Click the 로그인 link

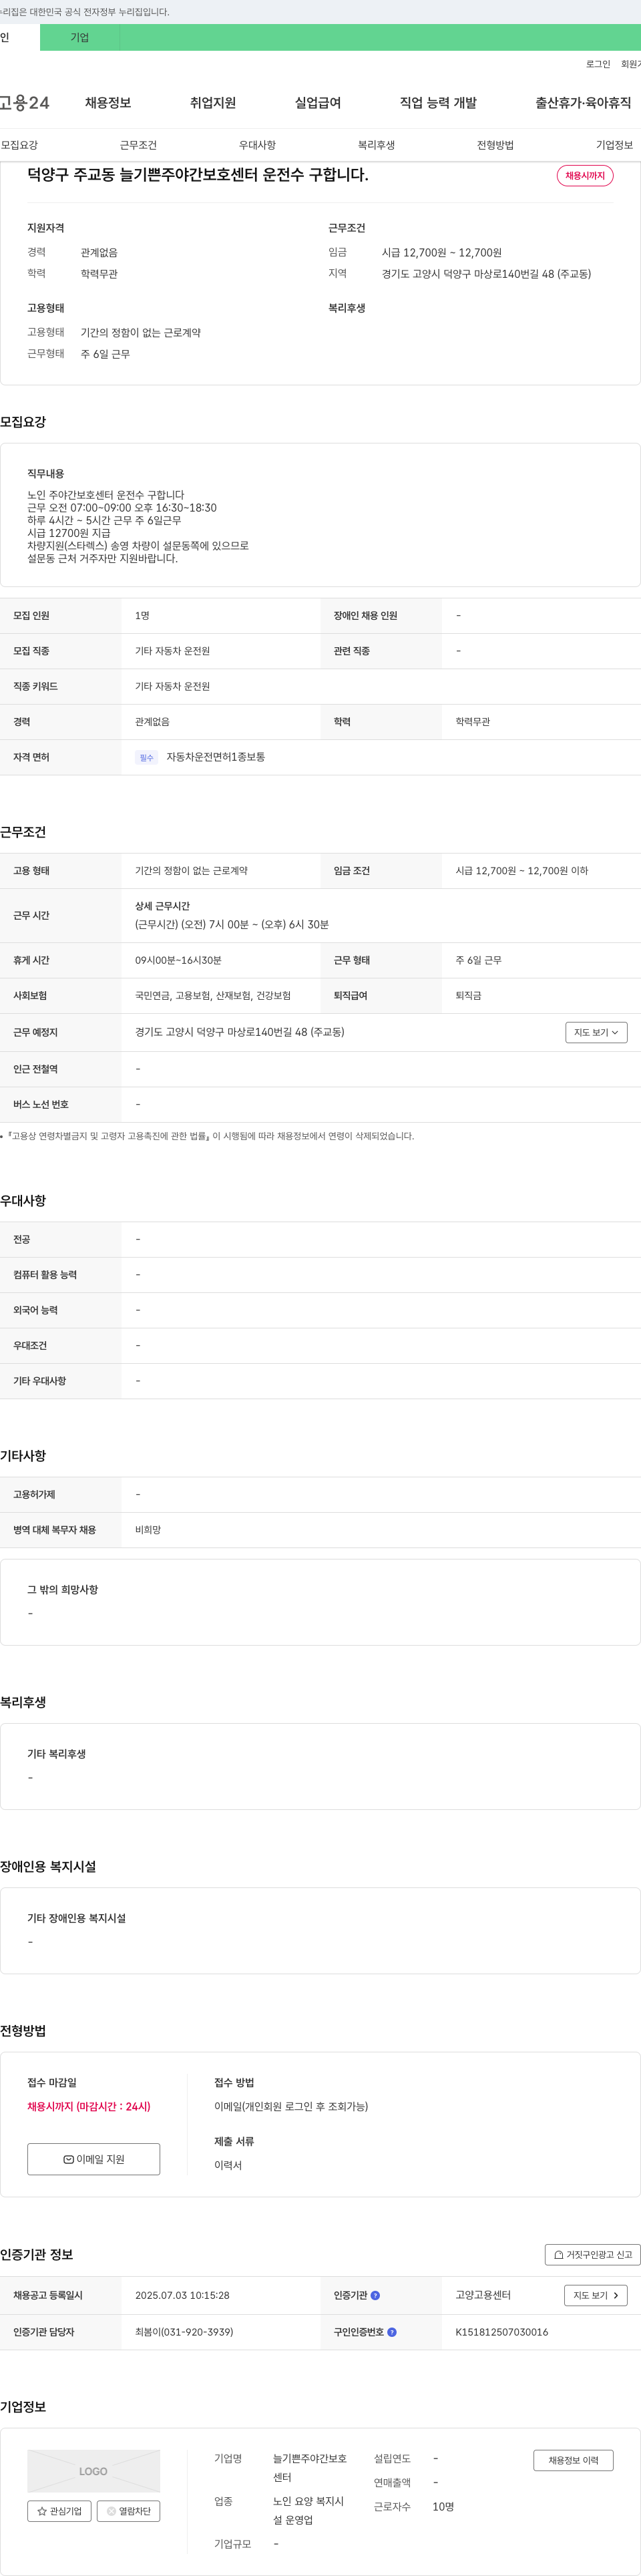point(598,64)
